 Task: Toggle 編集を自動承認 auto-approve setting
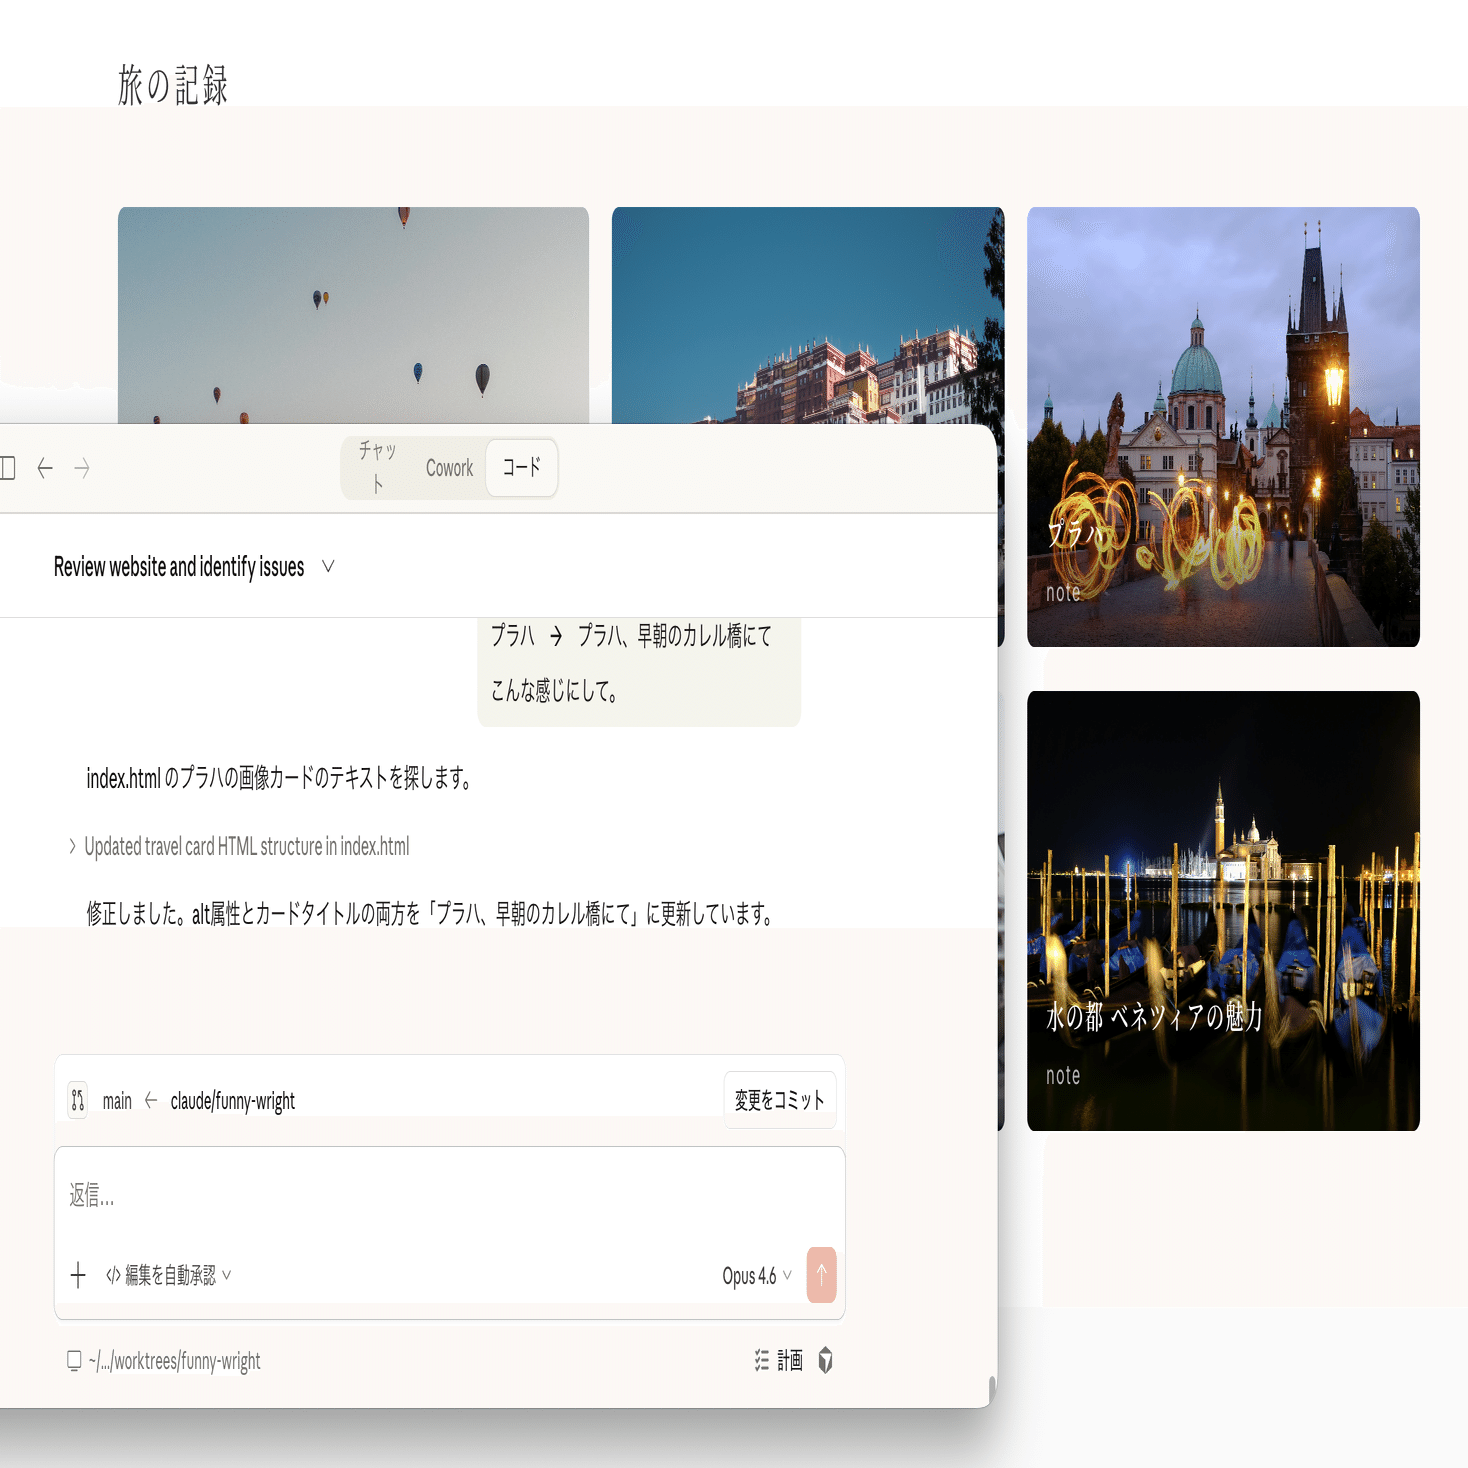(170, 1275)
